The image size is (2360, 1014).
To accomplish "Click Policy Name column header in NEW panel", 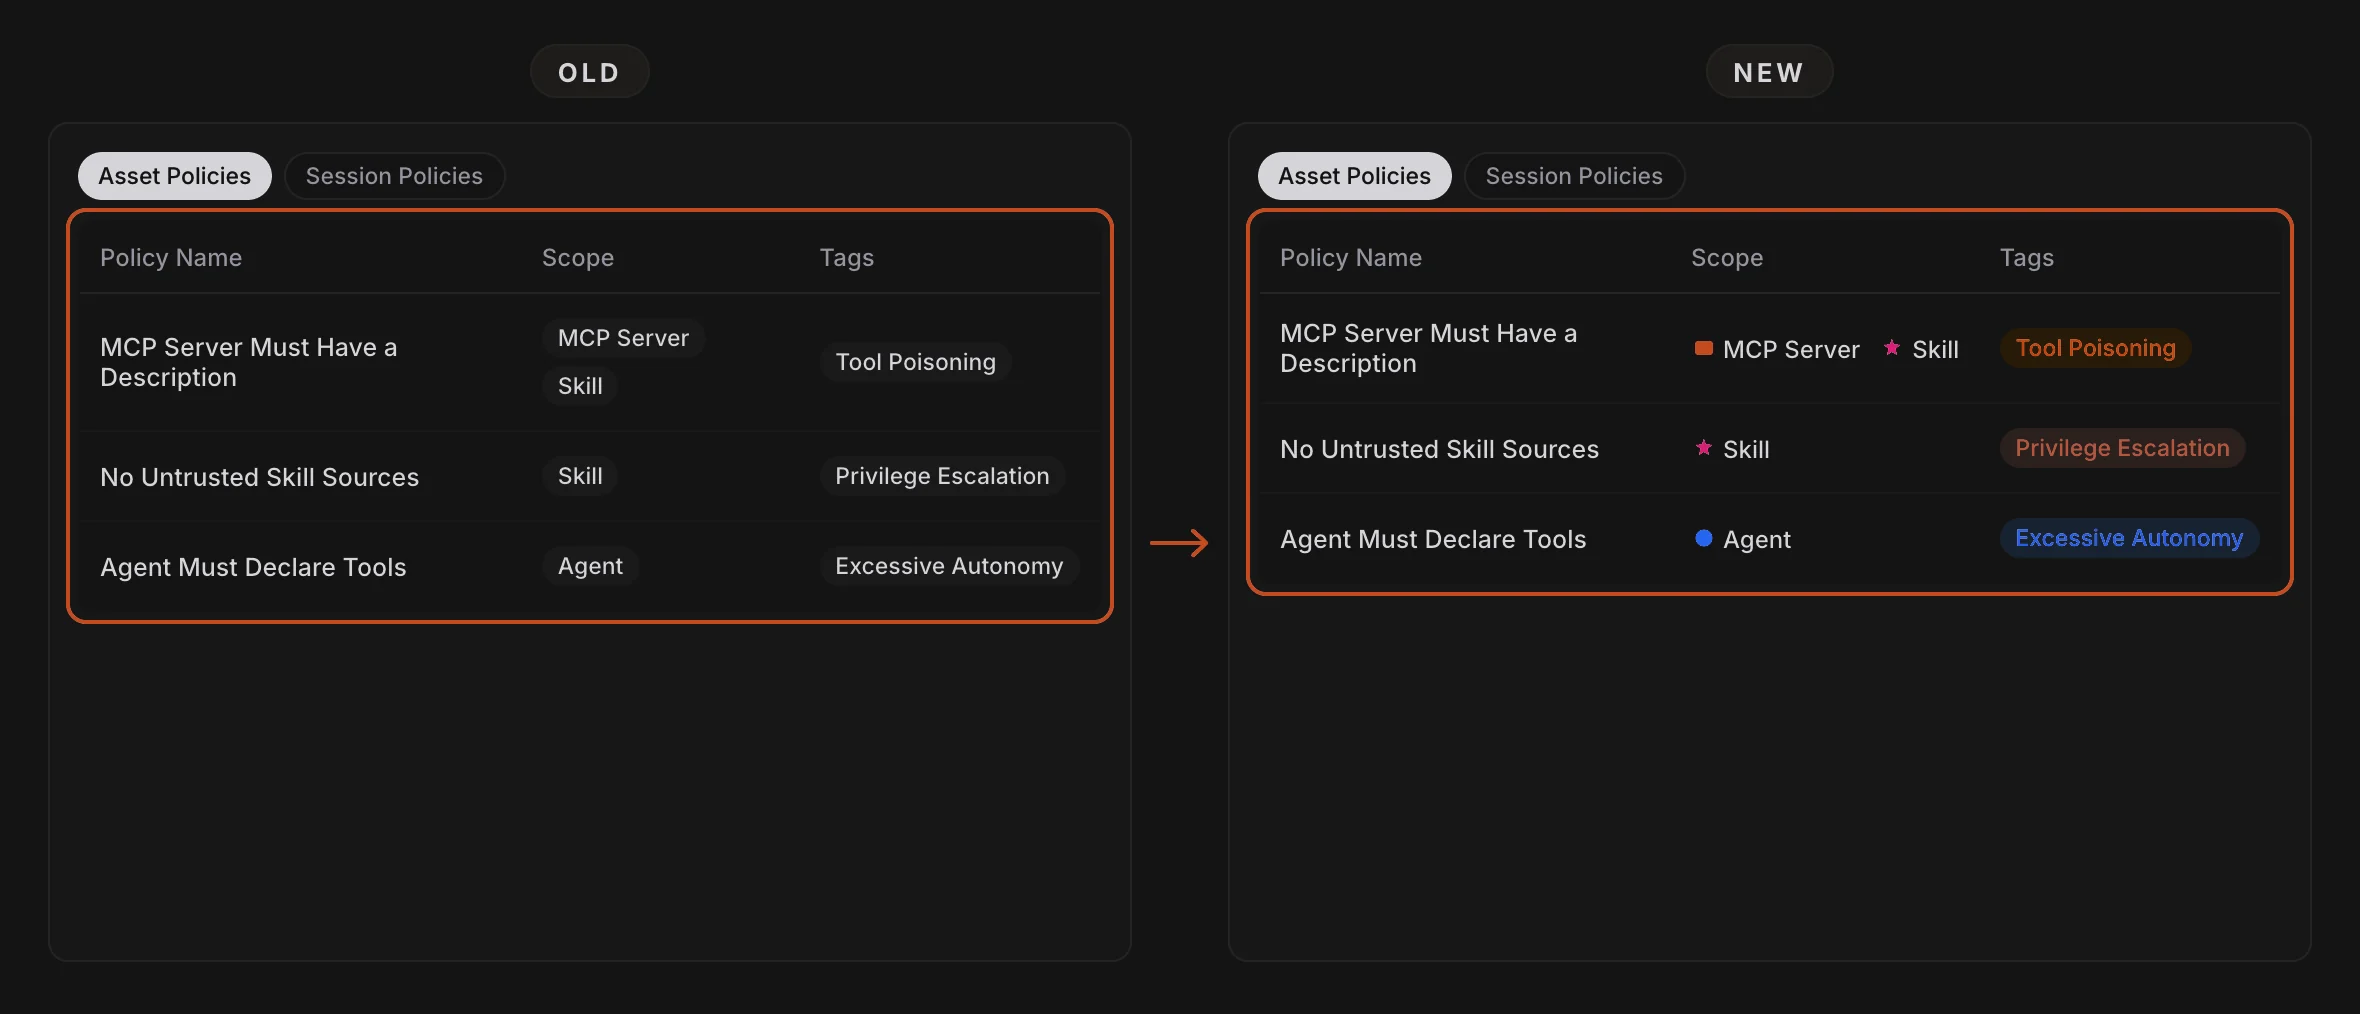I will click(1351, 258).
